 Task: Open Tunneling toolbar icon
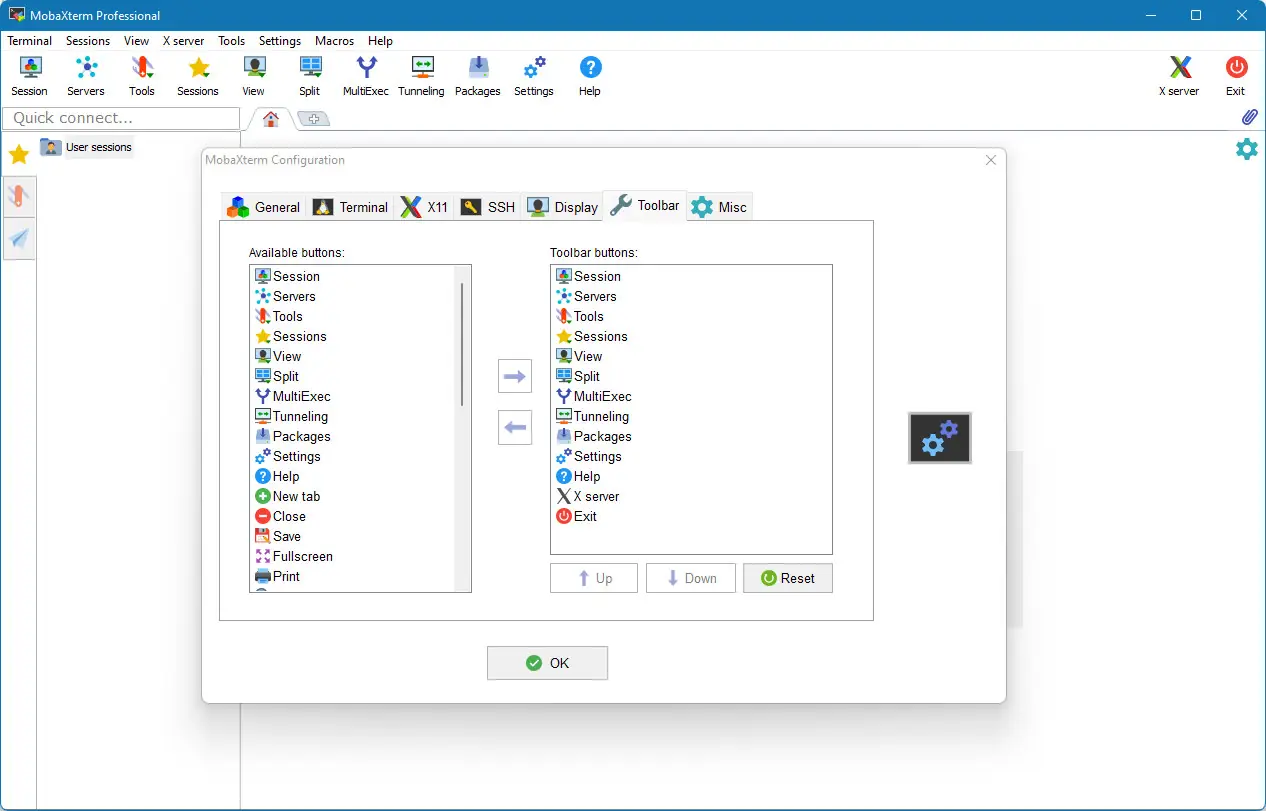pyautogui.click(x=421, y=76)
